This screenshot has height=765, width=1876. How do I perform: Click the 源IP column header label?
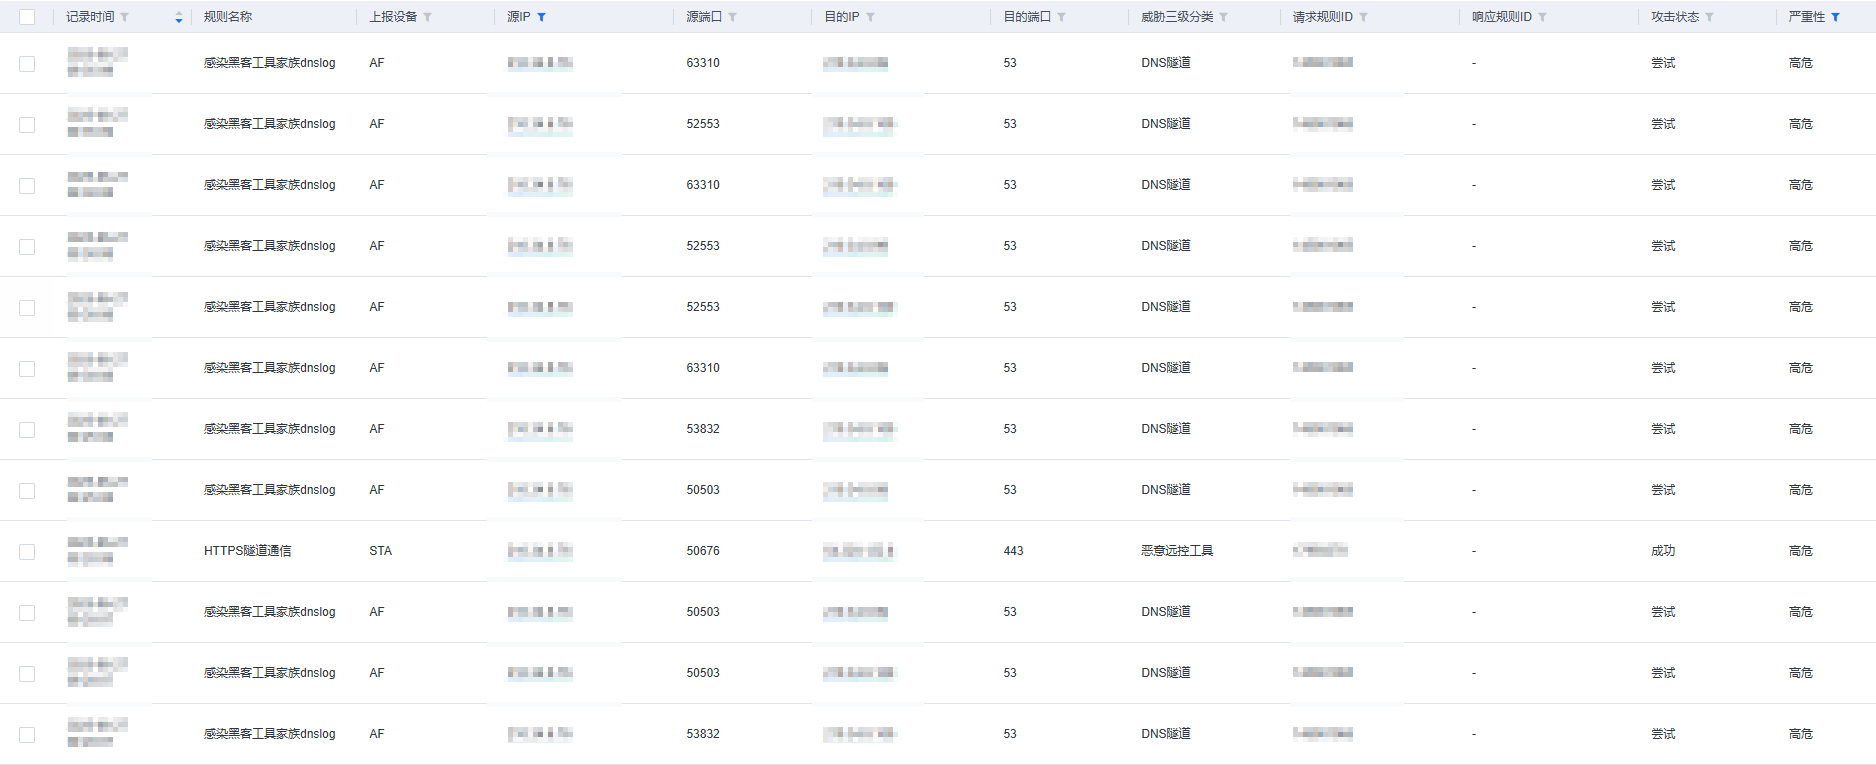pos(518,17)
